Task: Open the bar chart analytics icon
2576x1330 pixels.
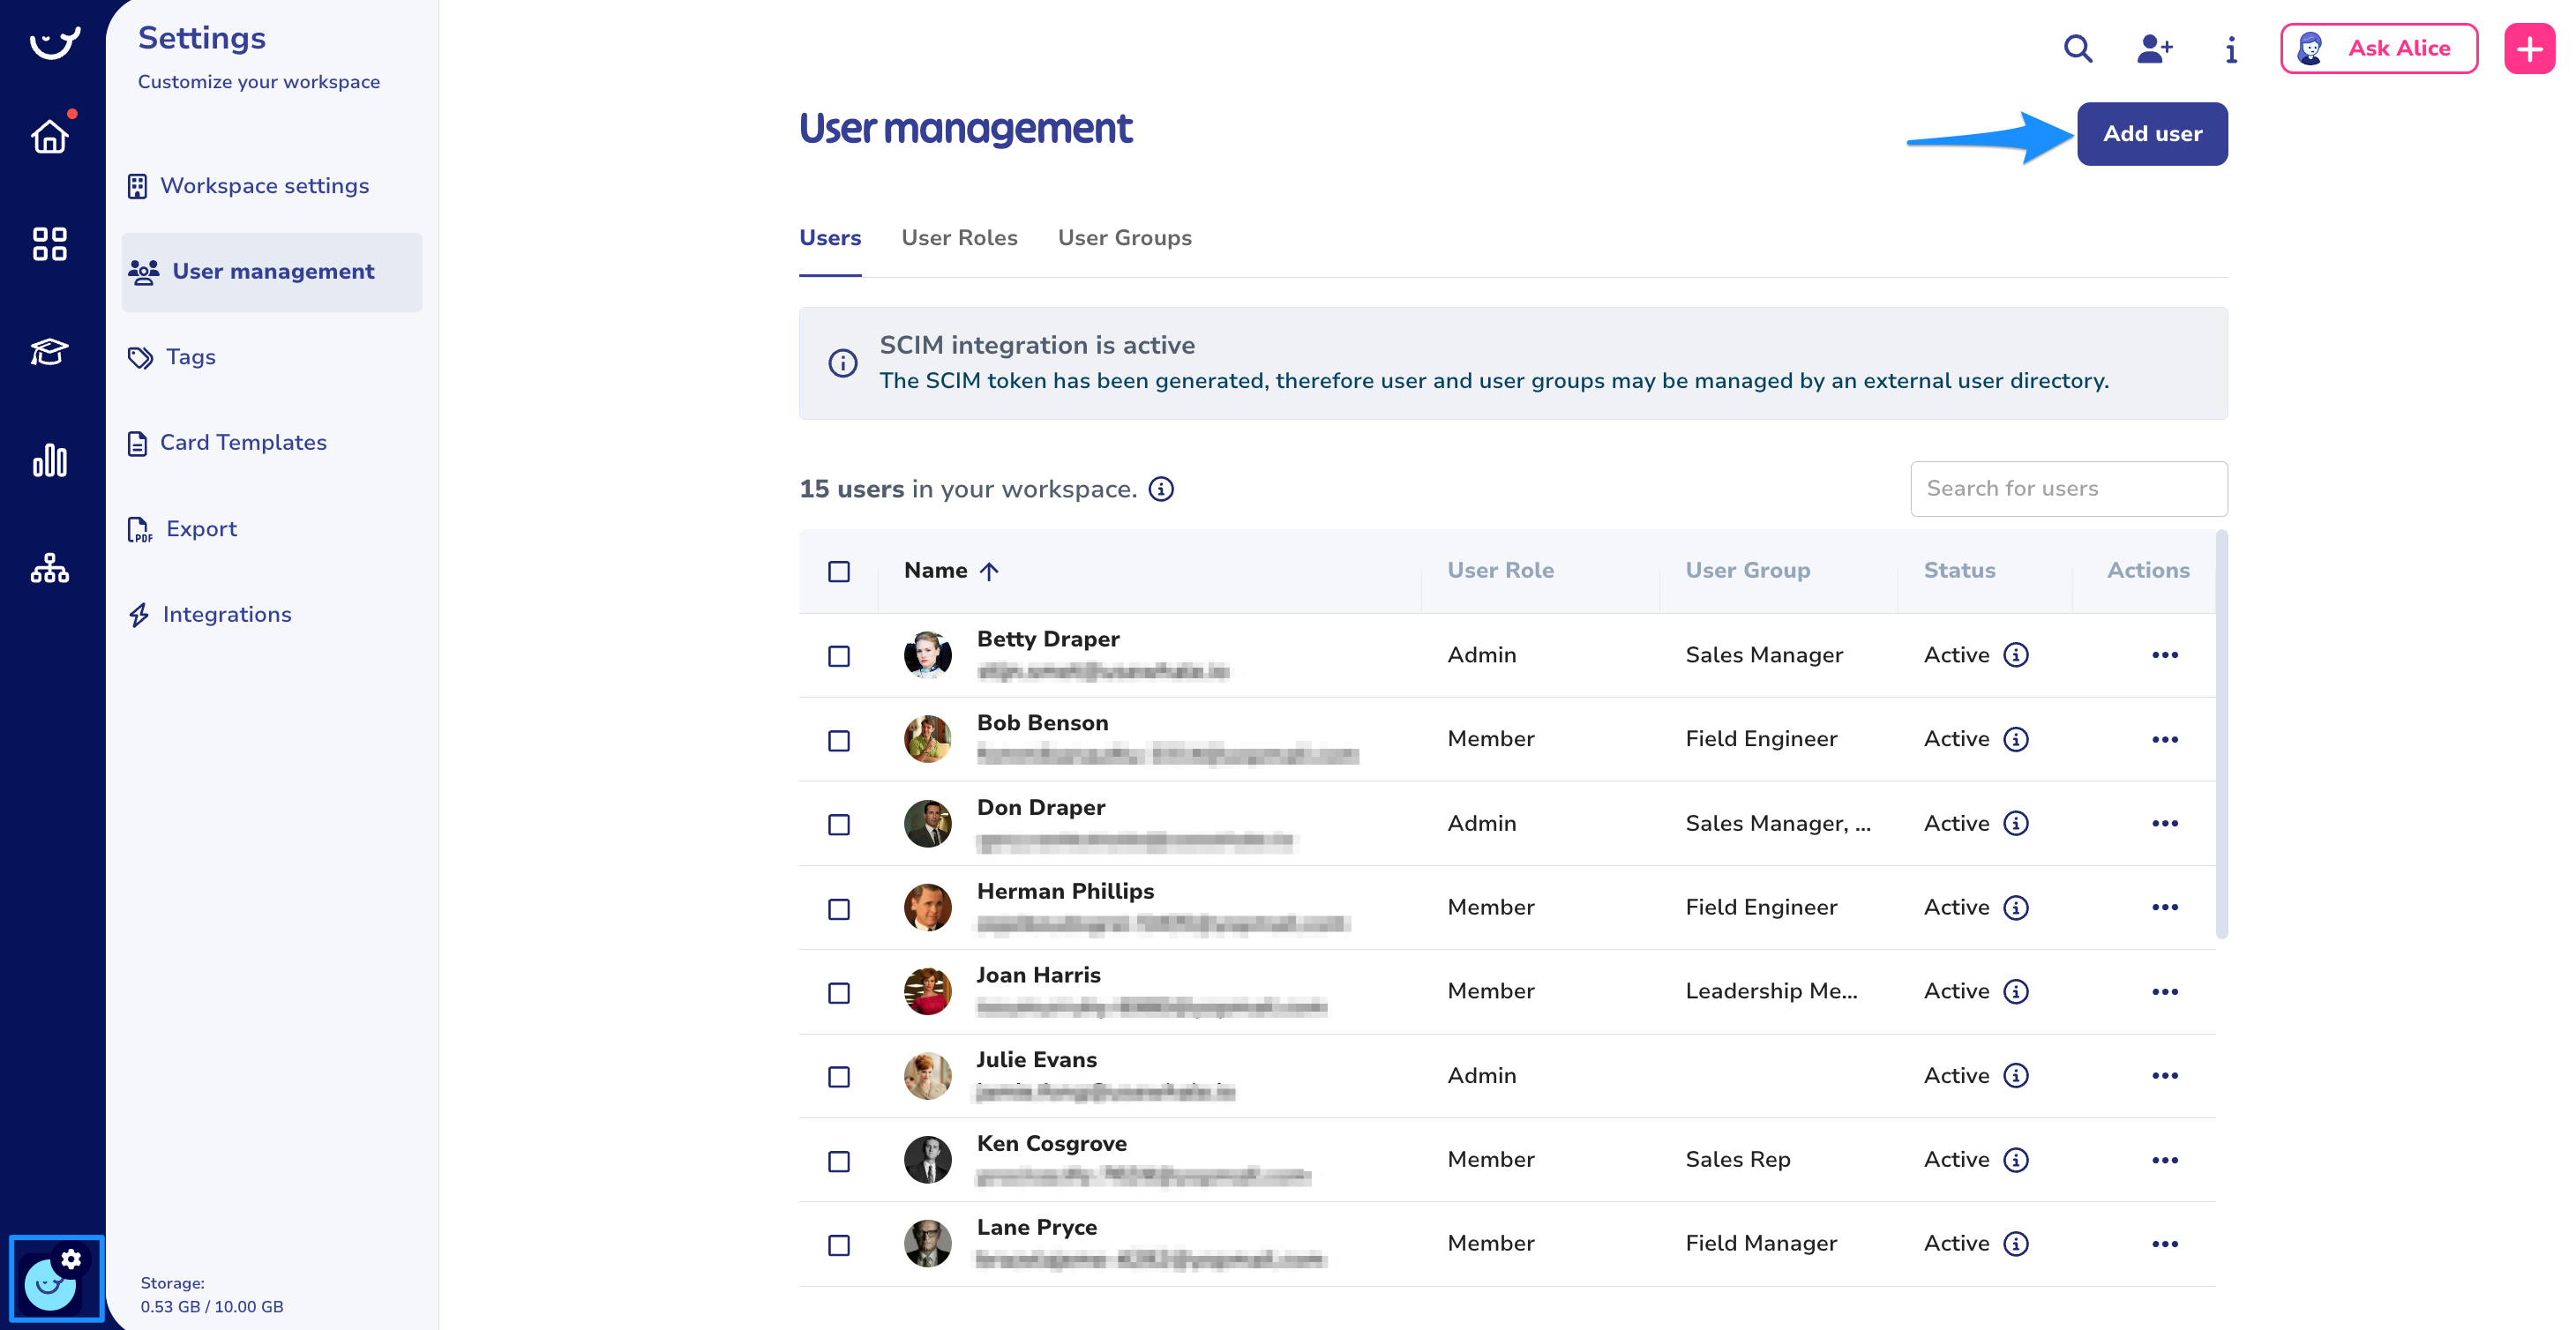Action: point(49,461)
